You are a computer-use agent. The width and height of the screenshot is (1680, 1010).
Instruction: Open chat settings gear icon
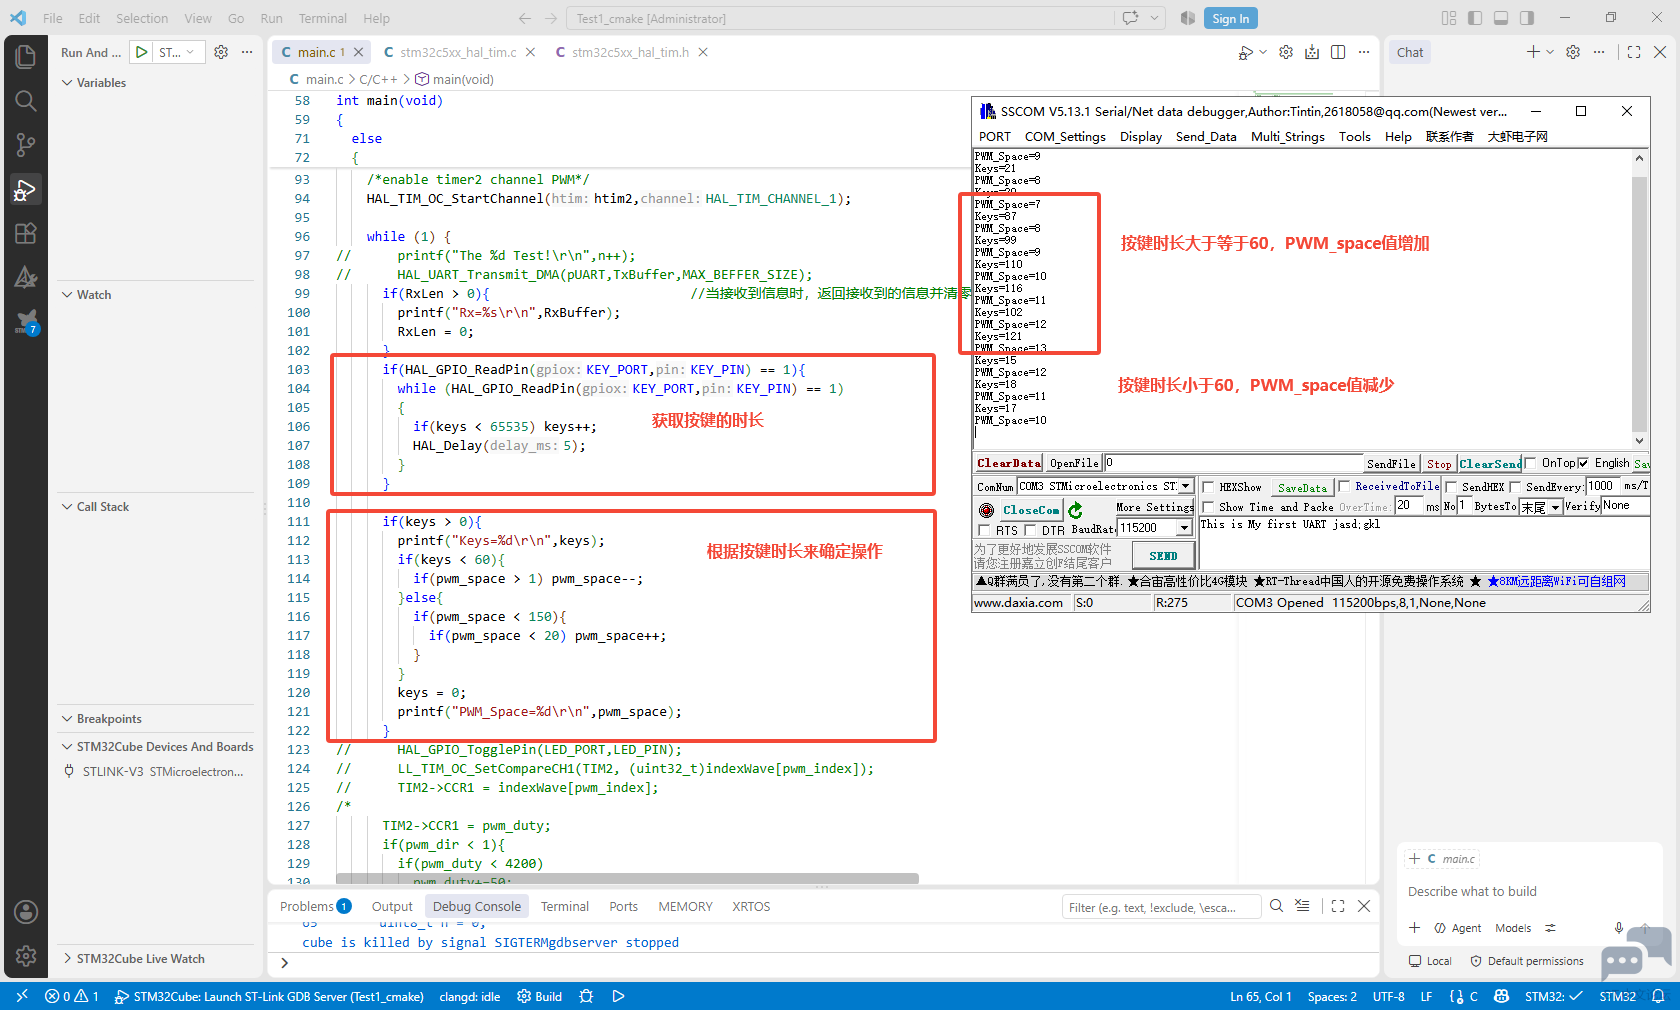pyautogui.click(x=1573, y=52)
